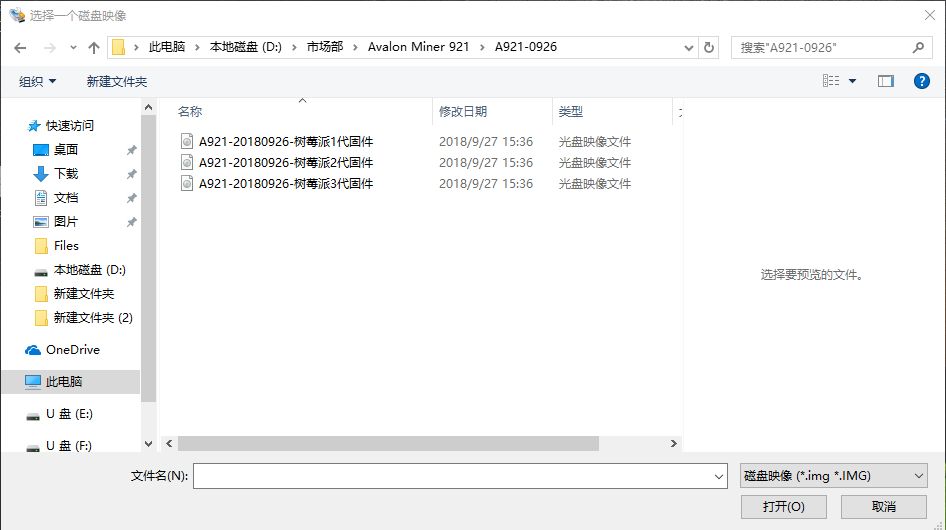Open 图片 in the sidebar
This screenshot has width=946, height=530.
click(66, 222)
